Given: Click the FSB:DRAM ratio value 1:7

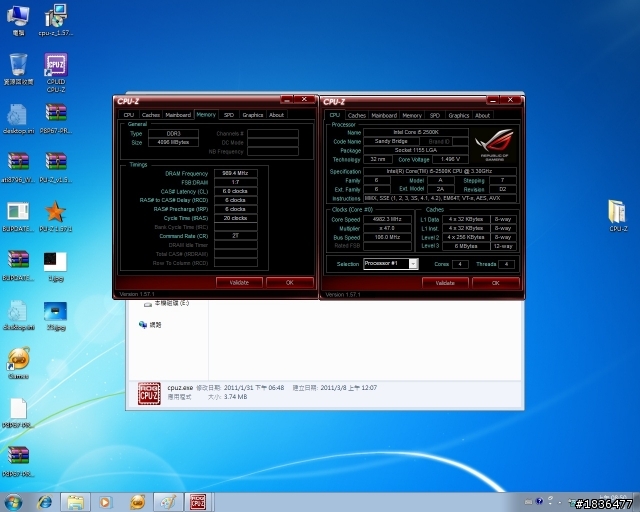Looking at the screenshot, I should (x=236, y=183).
